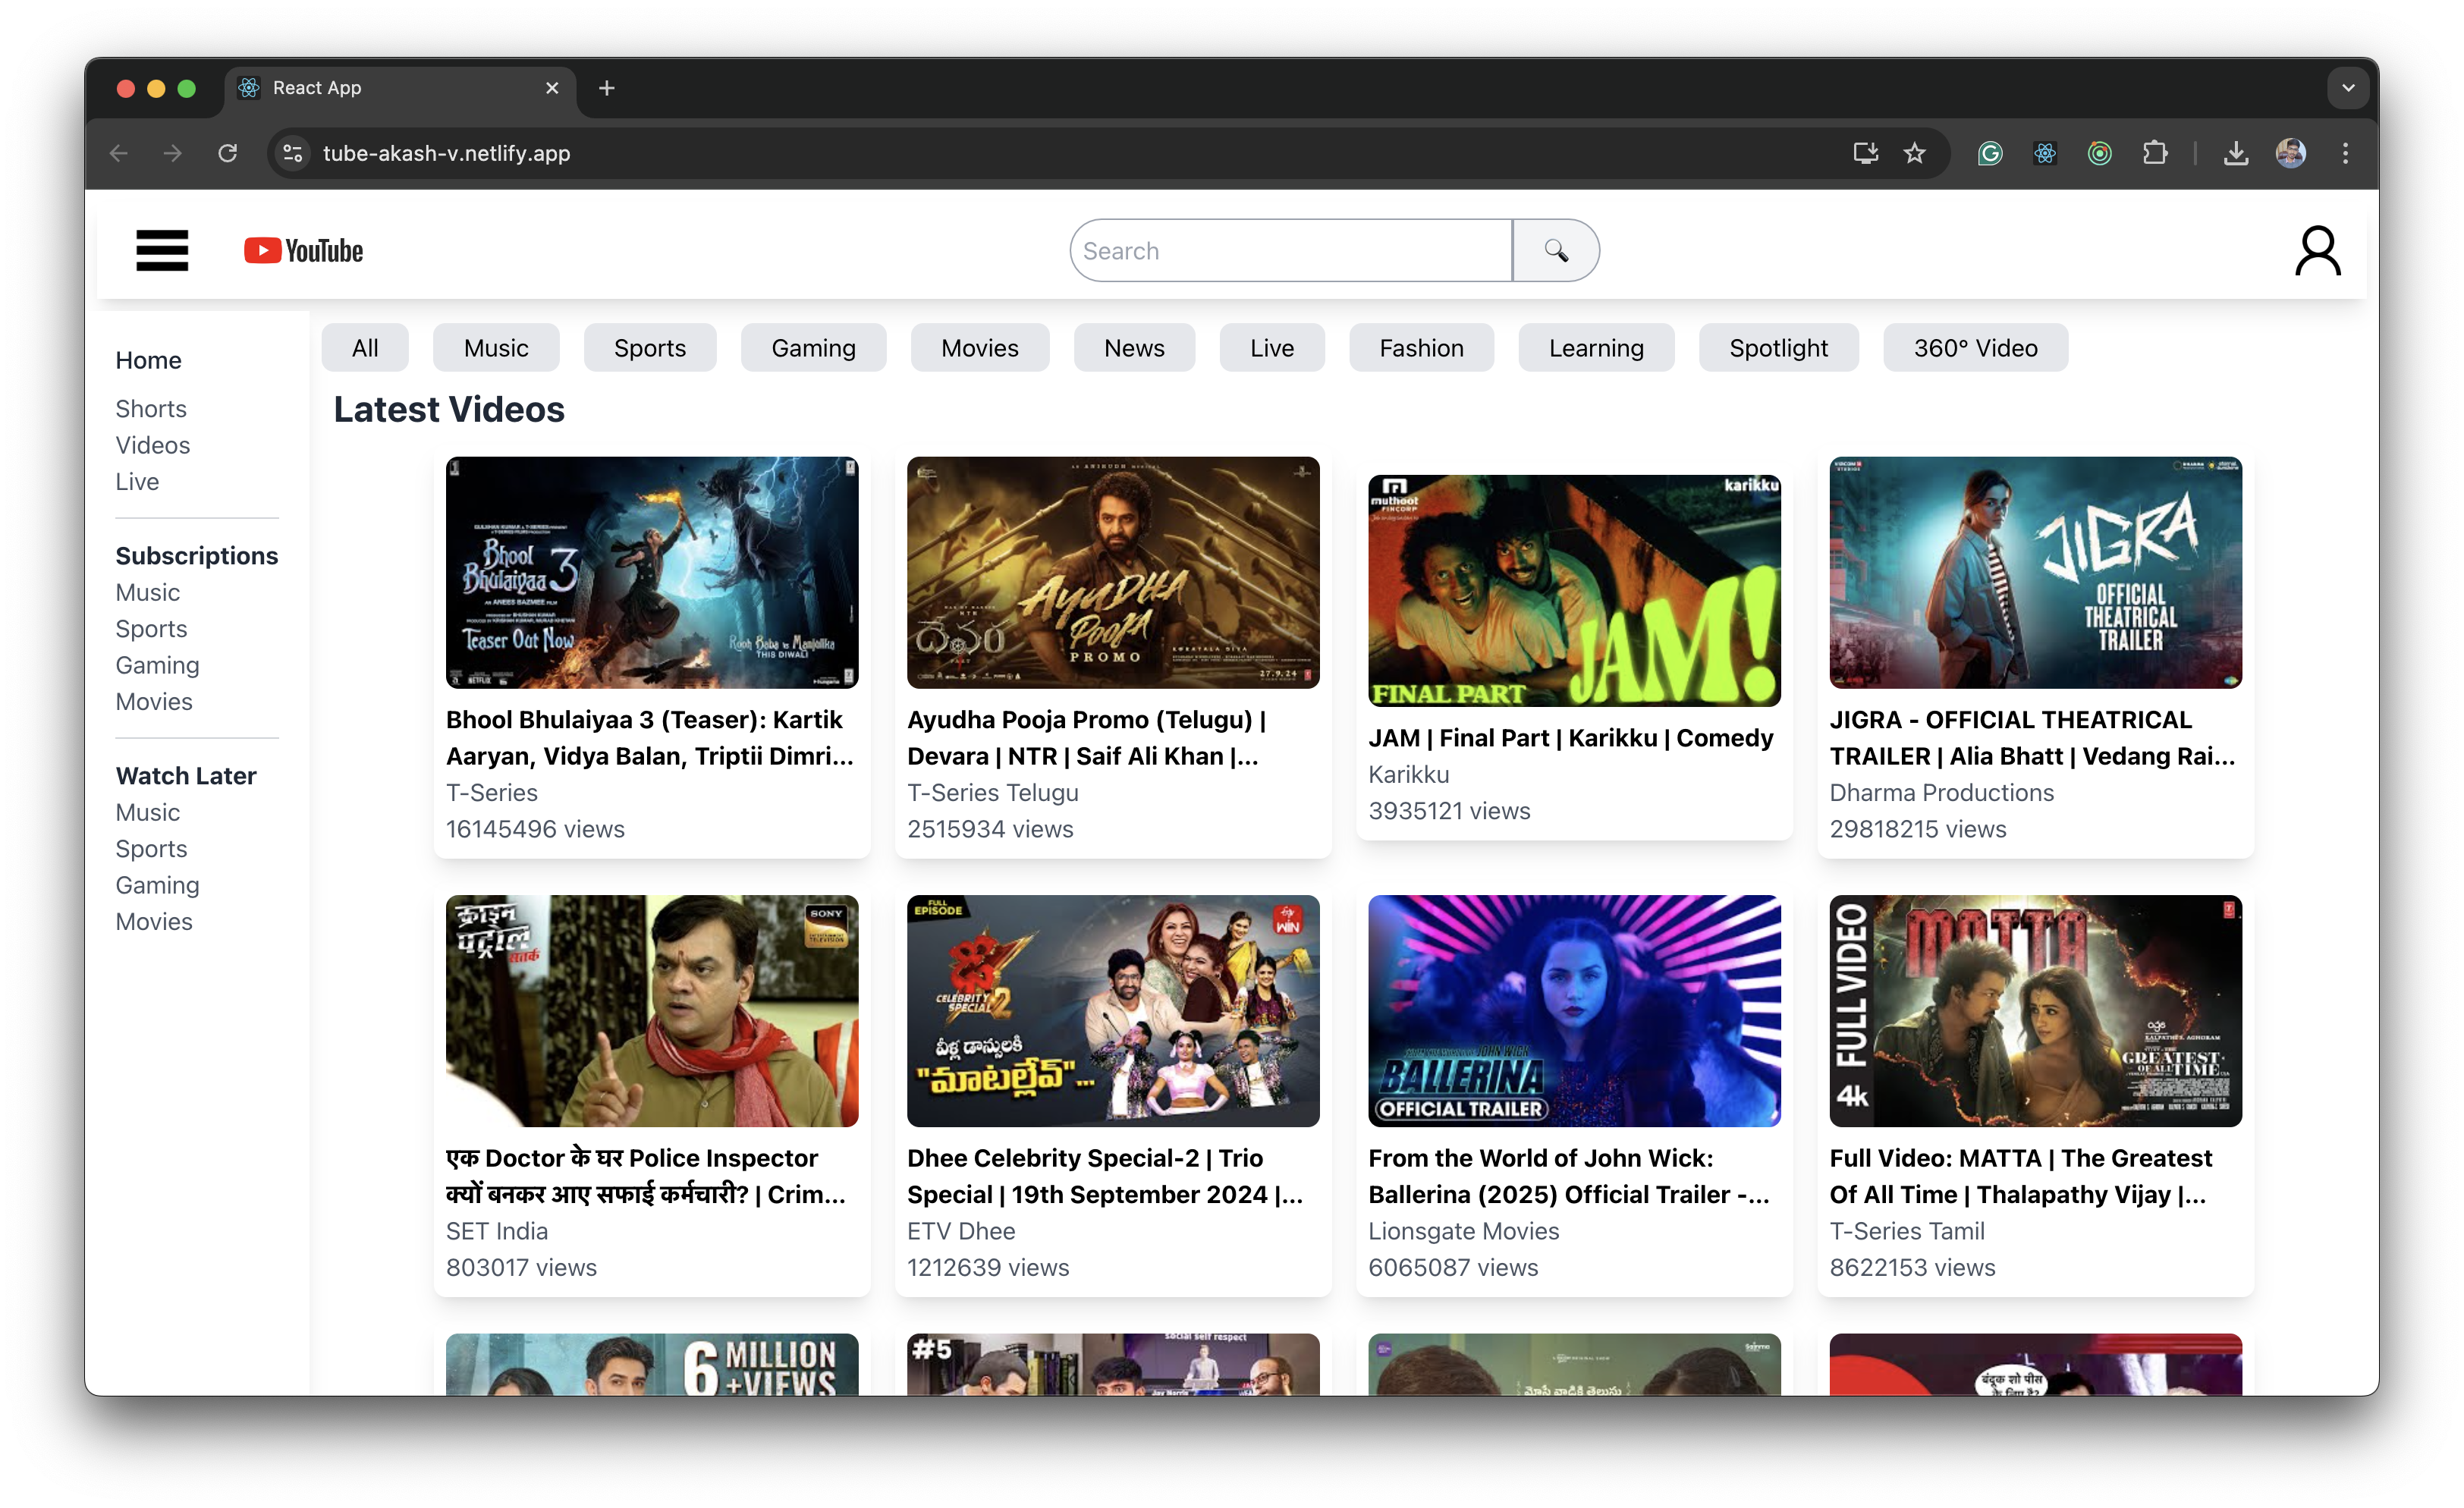Select the News category chip
The width and height of the screenshot is (2464, 1508).
(x=1134, y=348)
